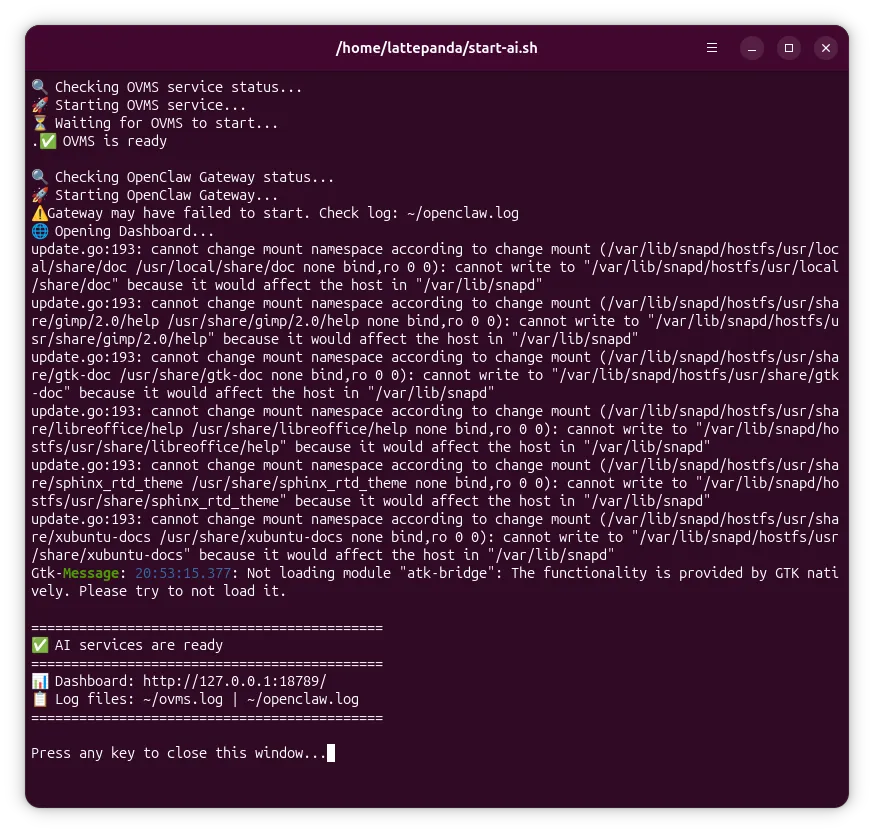Open the http://127.0.0.1:18789/ dashboard URL
The height and width of the screenshot is (833, 874).
coord(235,681)
